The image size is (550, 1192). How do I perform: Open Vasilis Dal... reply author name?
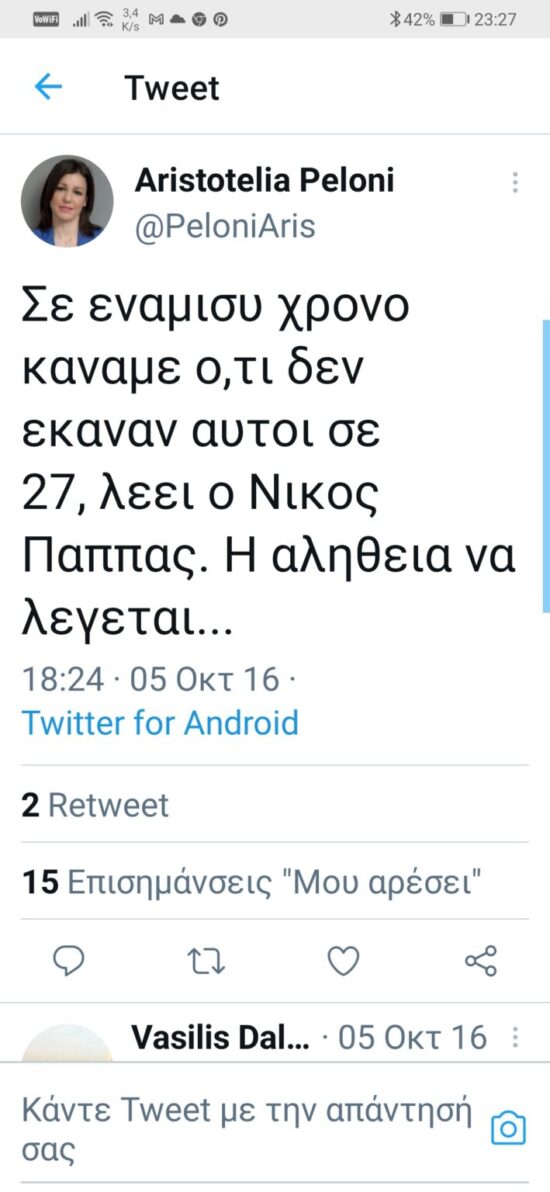click(x=221, y=1037)
